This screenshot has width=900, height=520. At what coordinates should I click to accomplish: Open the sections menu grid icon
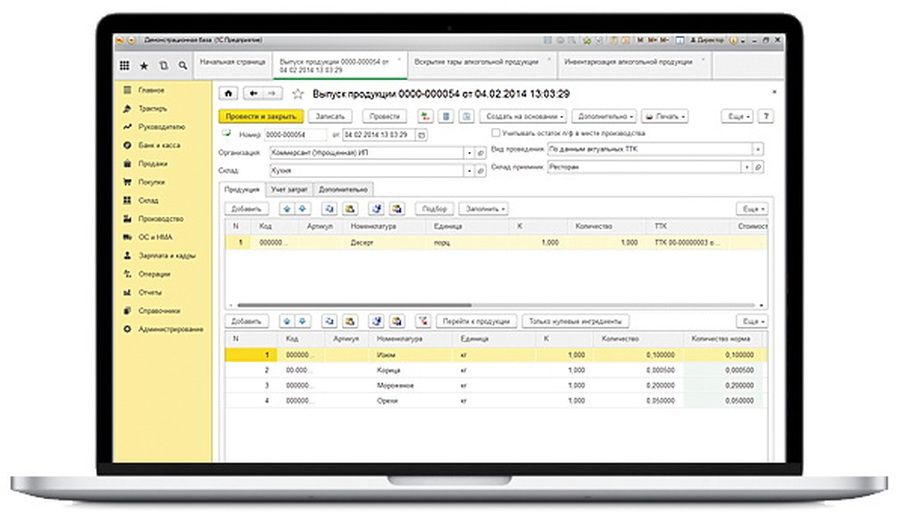click(125, 65)
